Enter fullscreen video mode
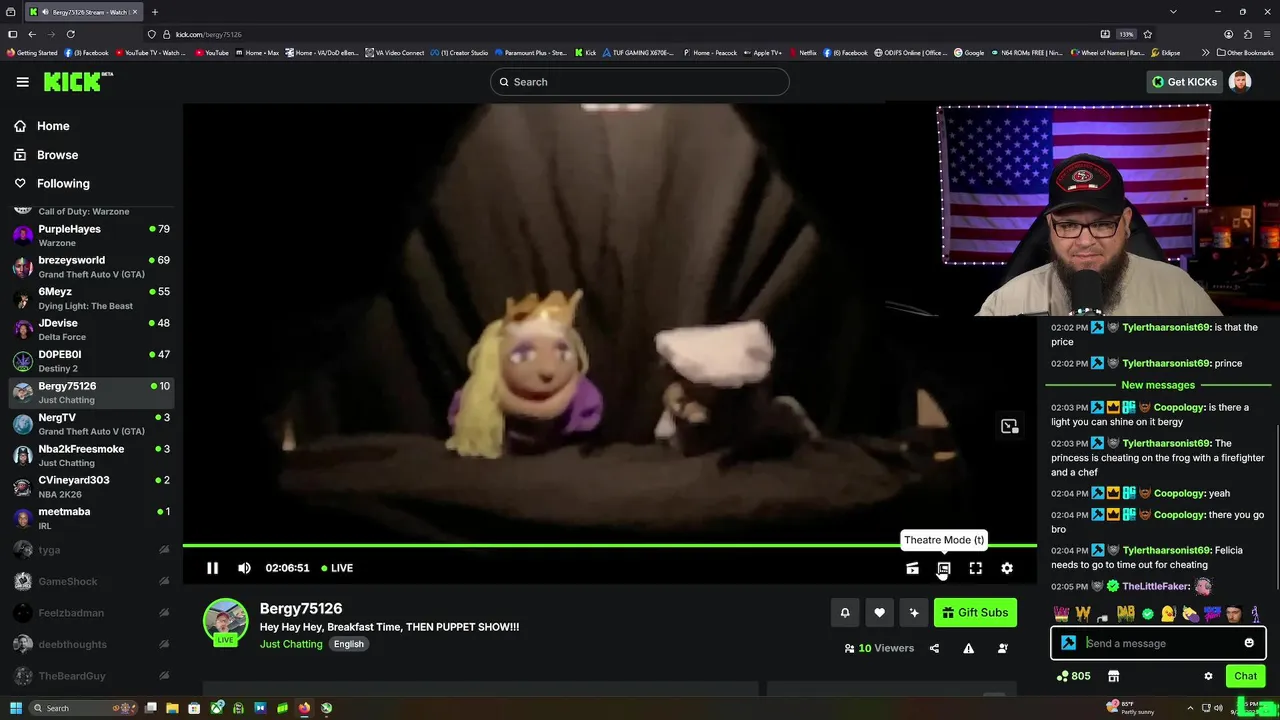The image size is (1280, 720). (975, 568)
